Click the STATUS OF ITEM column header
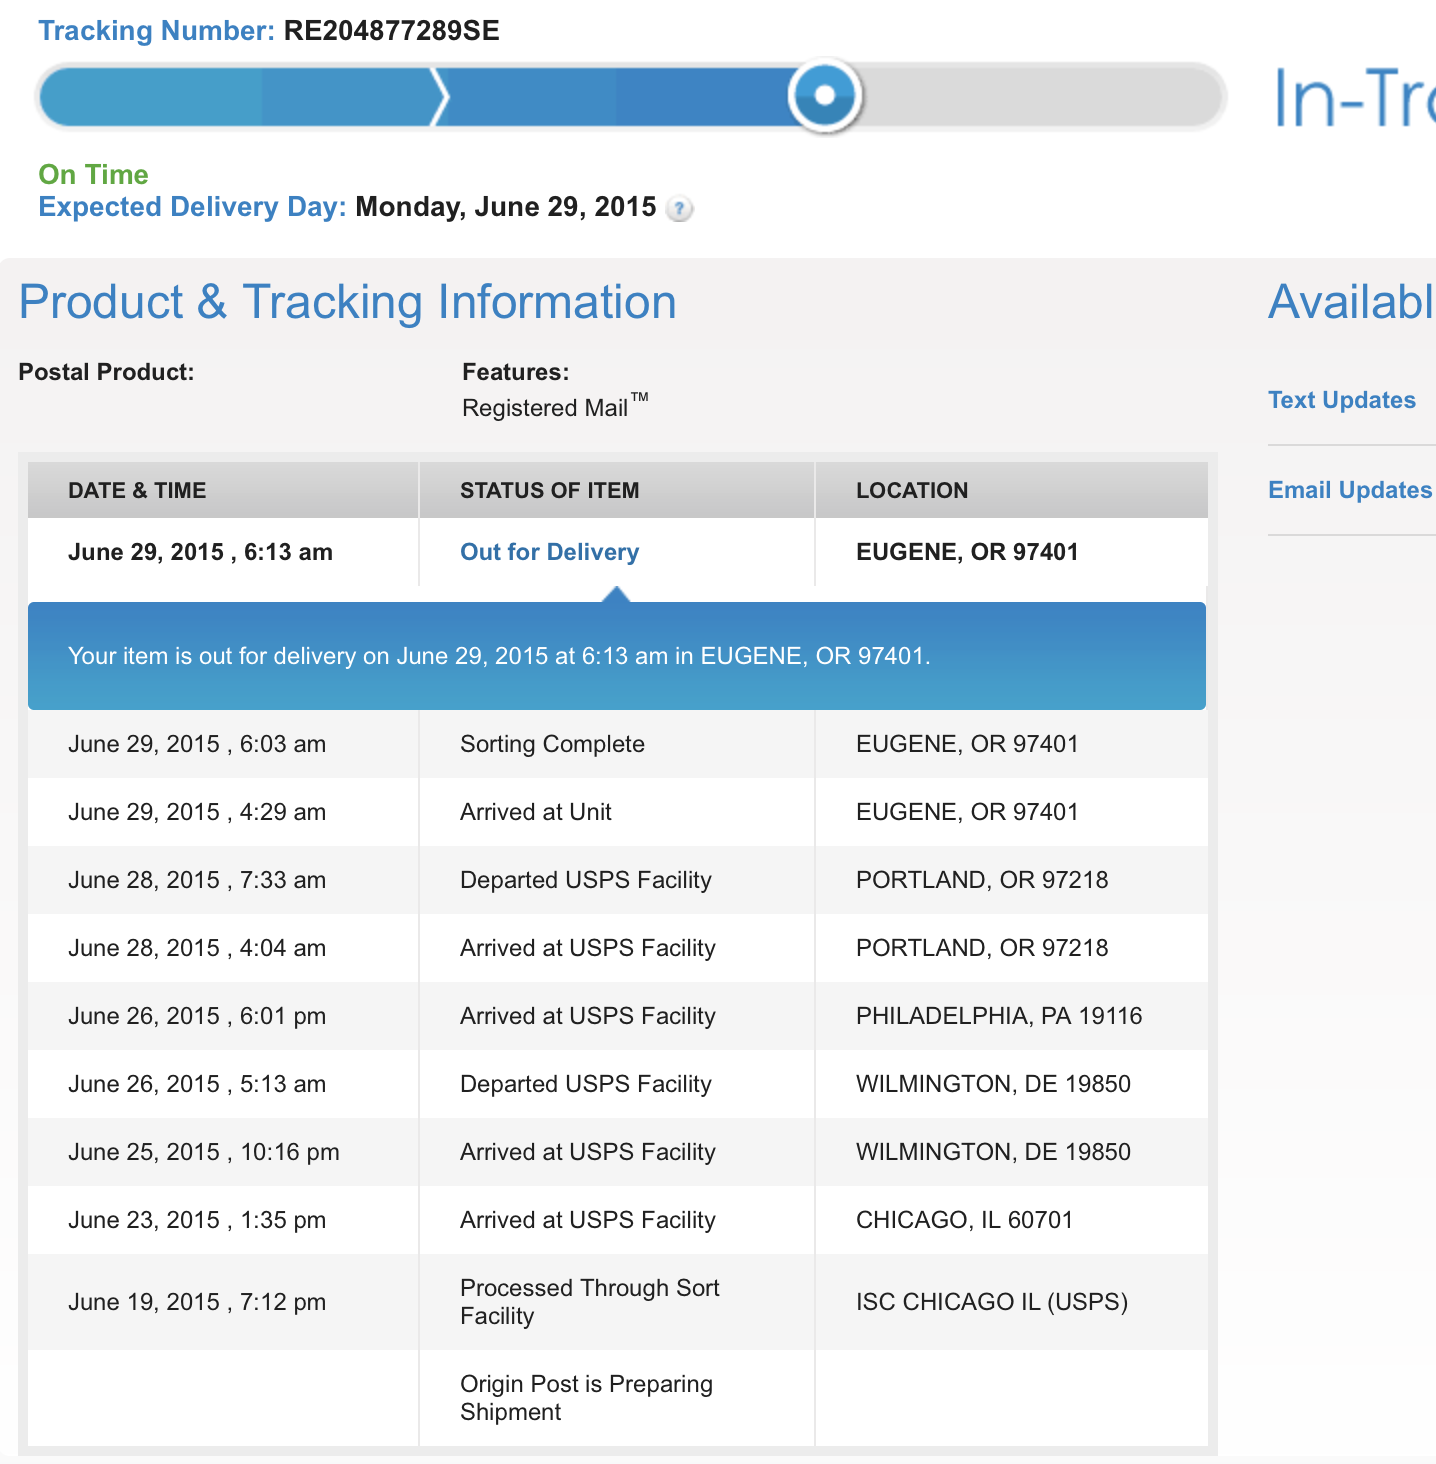The image size is (1436, 1464). click(x=549, y=490)
